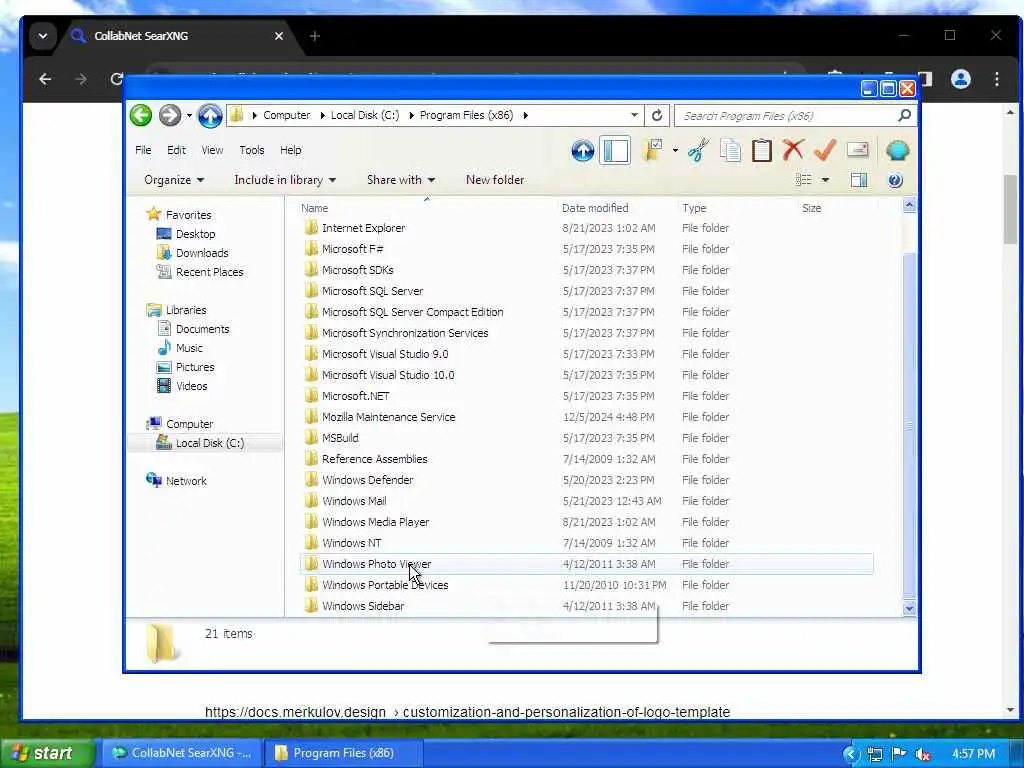Click the Change your view icon
The width and height of the screenshot is (1024, 768).
(x=804, y=180)
